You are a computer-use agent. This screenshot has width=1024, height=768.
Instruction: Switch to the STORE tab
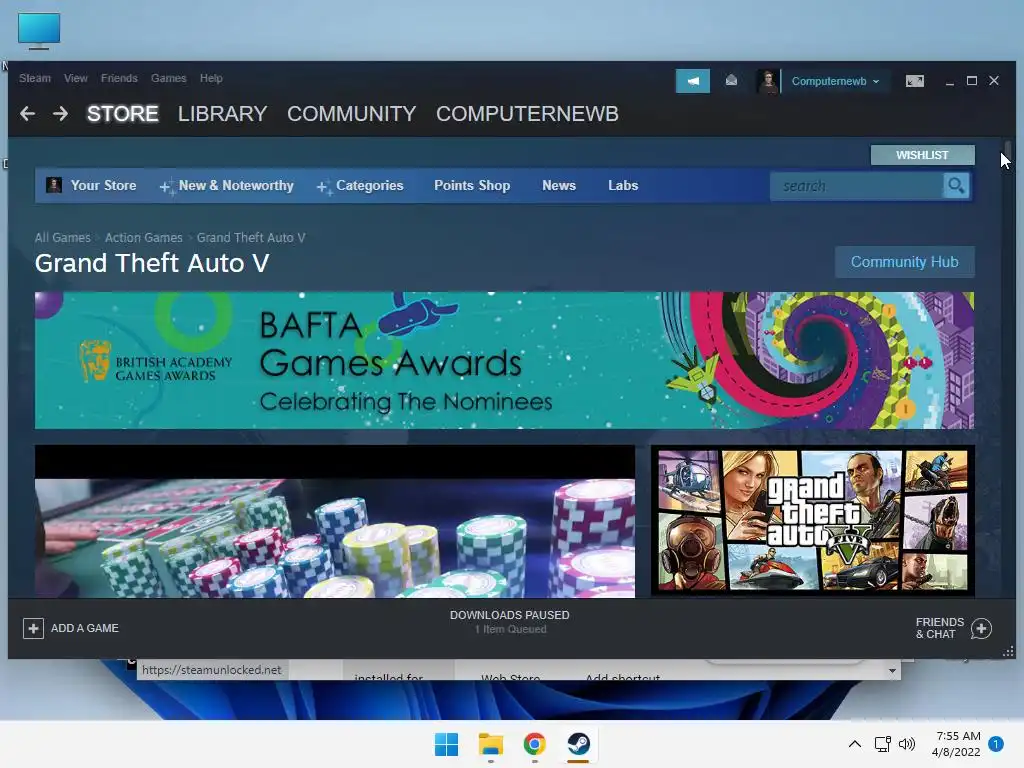tap(123, 114)
